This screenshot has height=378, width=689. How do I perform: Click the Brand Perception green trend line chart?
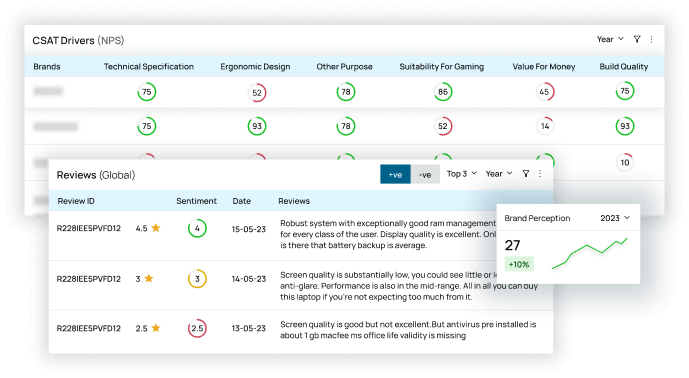(589, 254)
